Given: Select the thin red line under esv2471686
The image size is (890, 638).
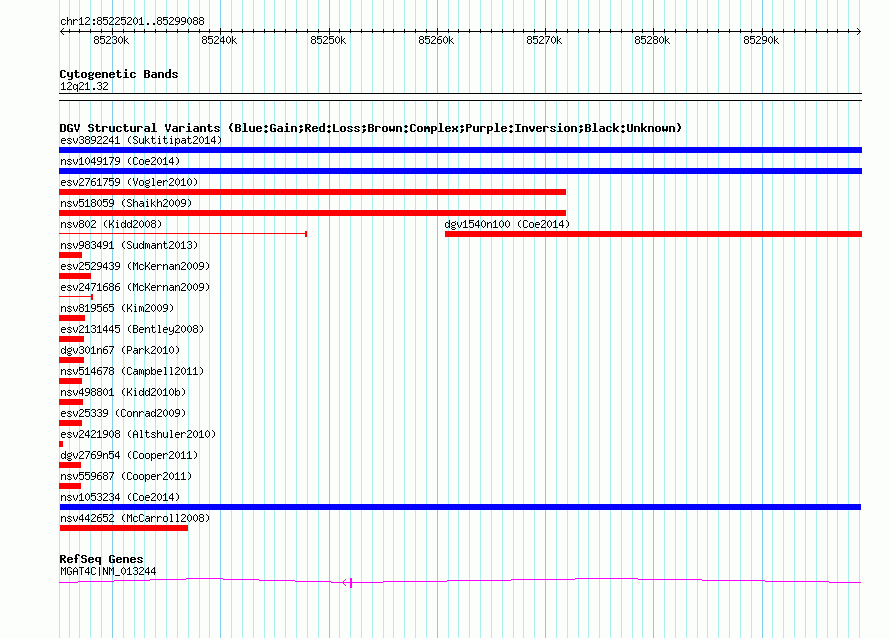Looking at the screenshot, I should click(x=76, y=297).
